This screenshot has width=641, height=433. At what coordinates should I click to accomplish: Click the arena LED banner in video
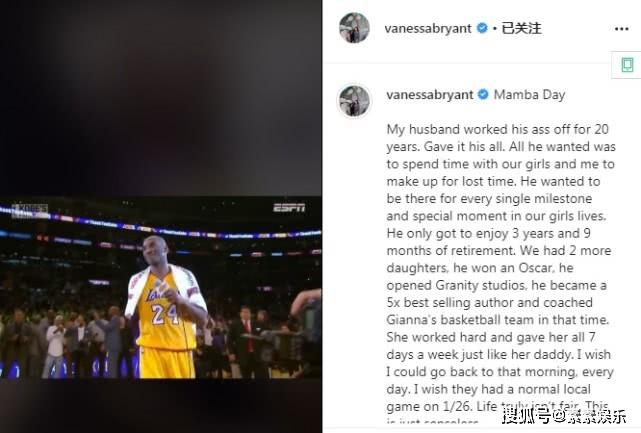(x=161, y=224)
